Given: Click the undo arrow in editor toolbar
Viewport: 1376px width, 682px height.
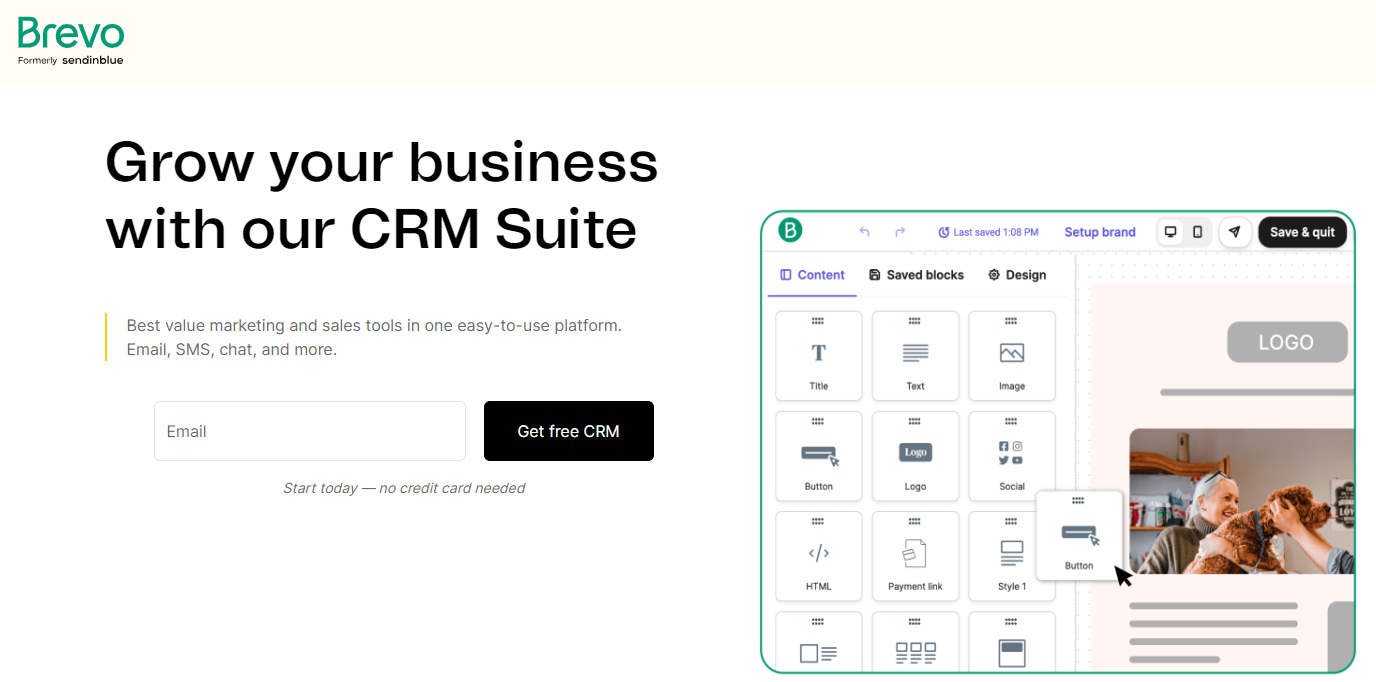Looking at the screenshot, I should click(x=865, y=232).
